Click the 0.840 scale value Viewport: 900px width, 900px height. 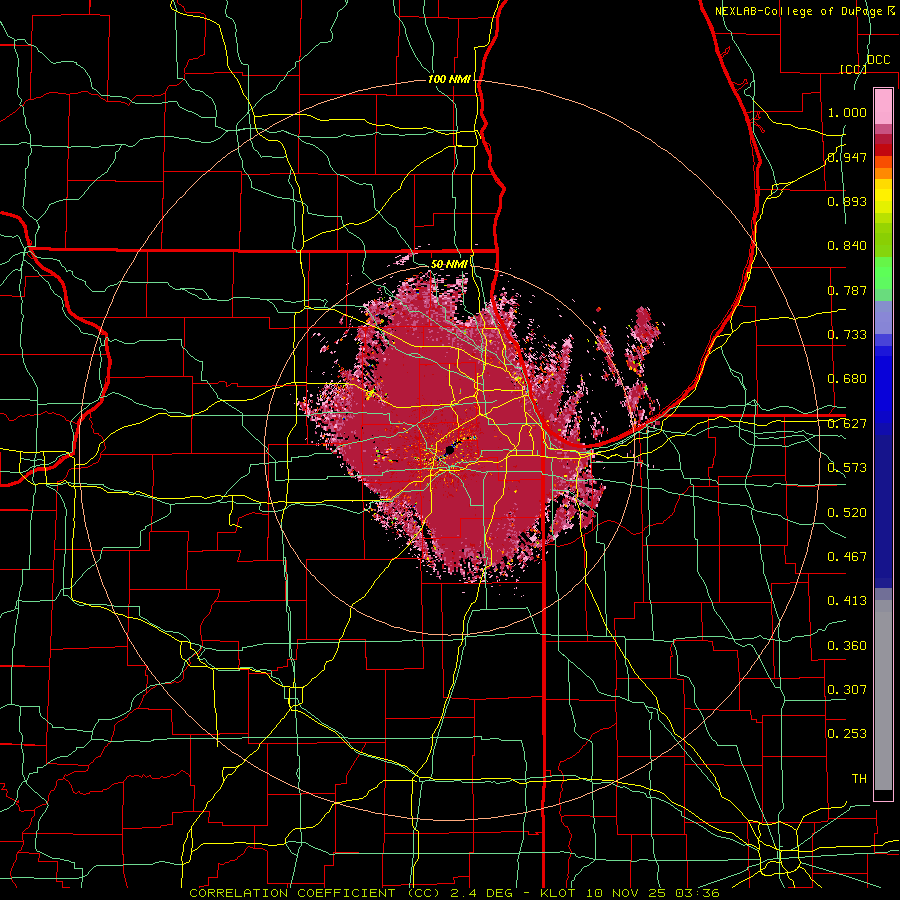pos(847,246)
